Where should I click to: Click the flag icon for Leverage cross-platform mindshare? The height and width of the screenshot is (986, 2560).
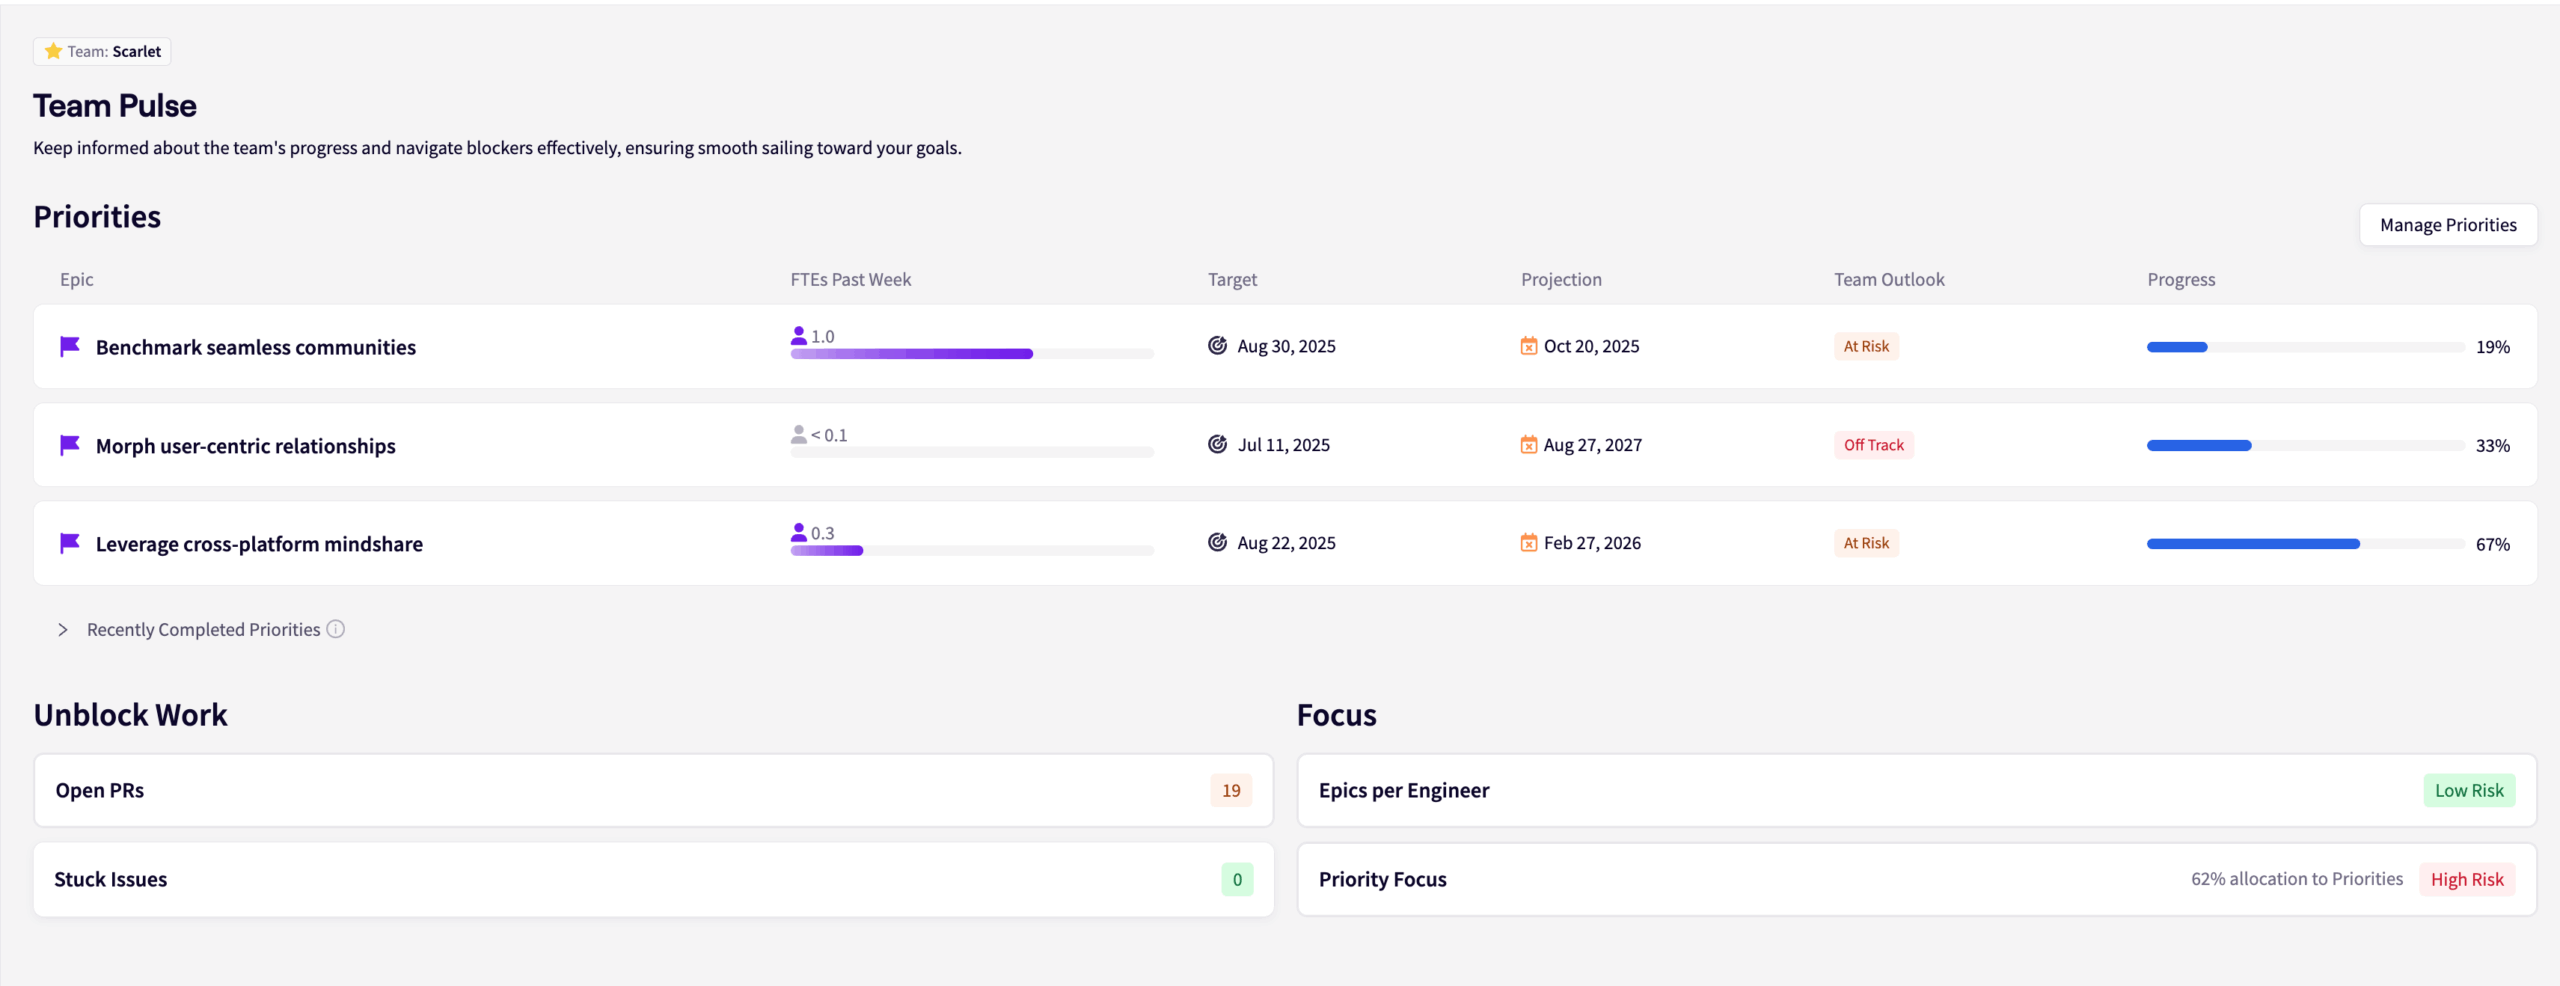70,543
